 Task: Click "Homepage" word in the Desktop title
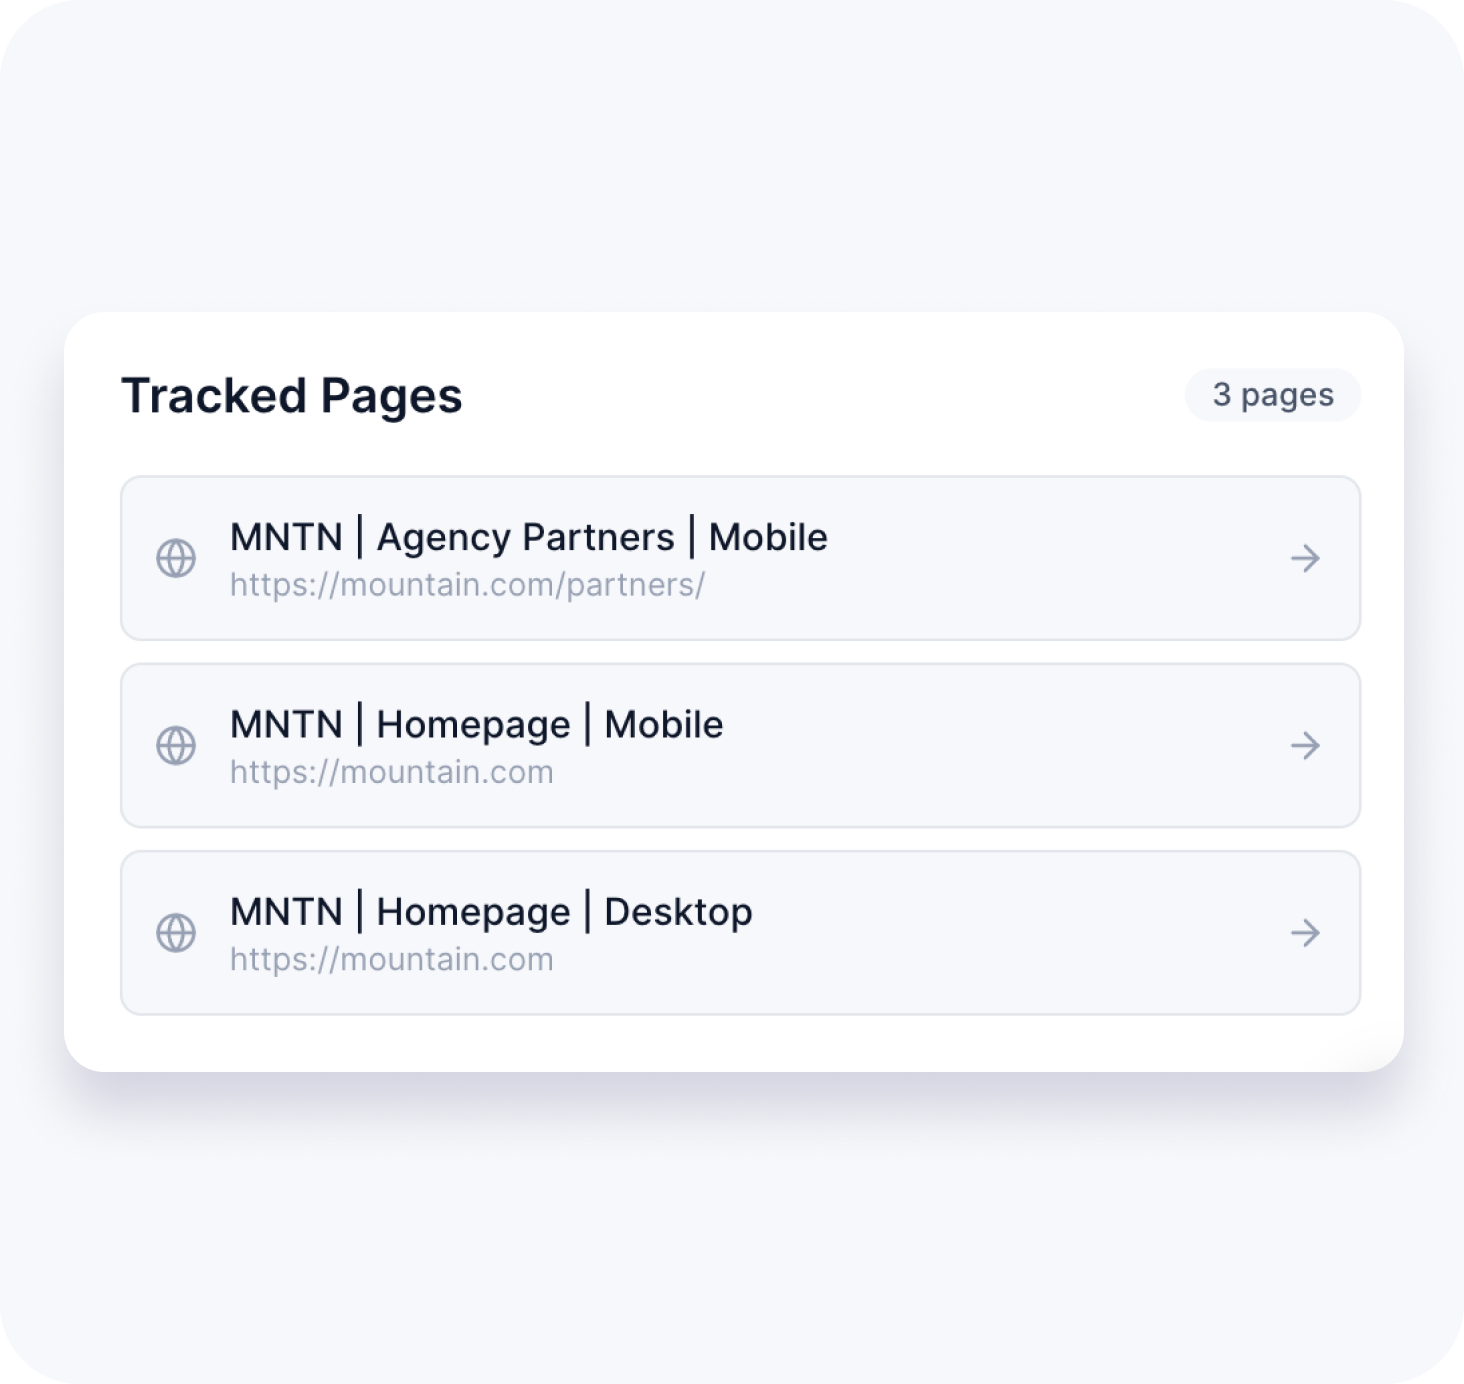click(x=473, y=912)
